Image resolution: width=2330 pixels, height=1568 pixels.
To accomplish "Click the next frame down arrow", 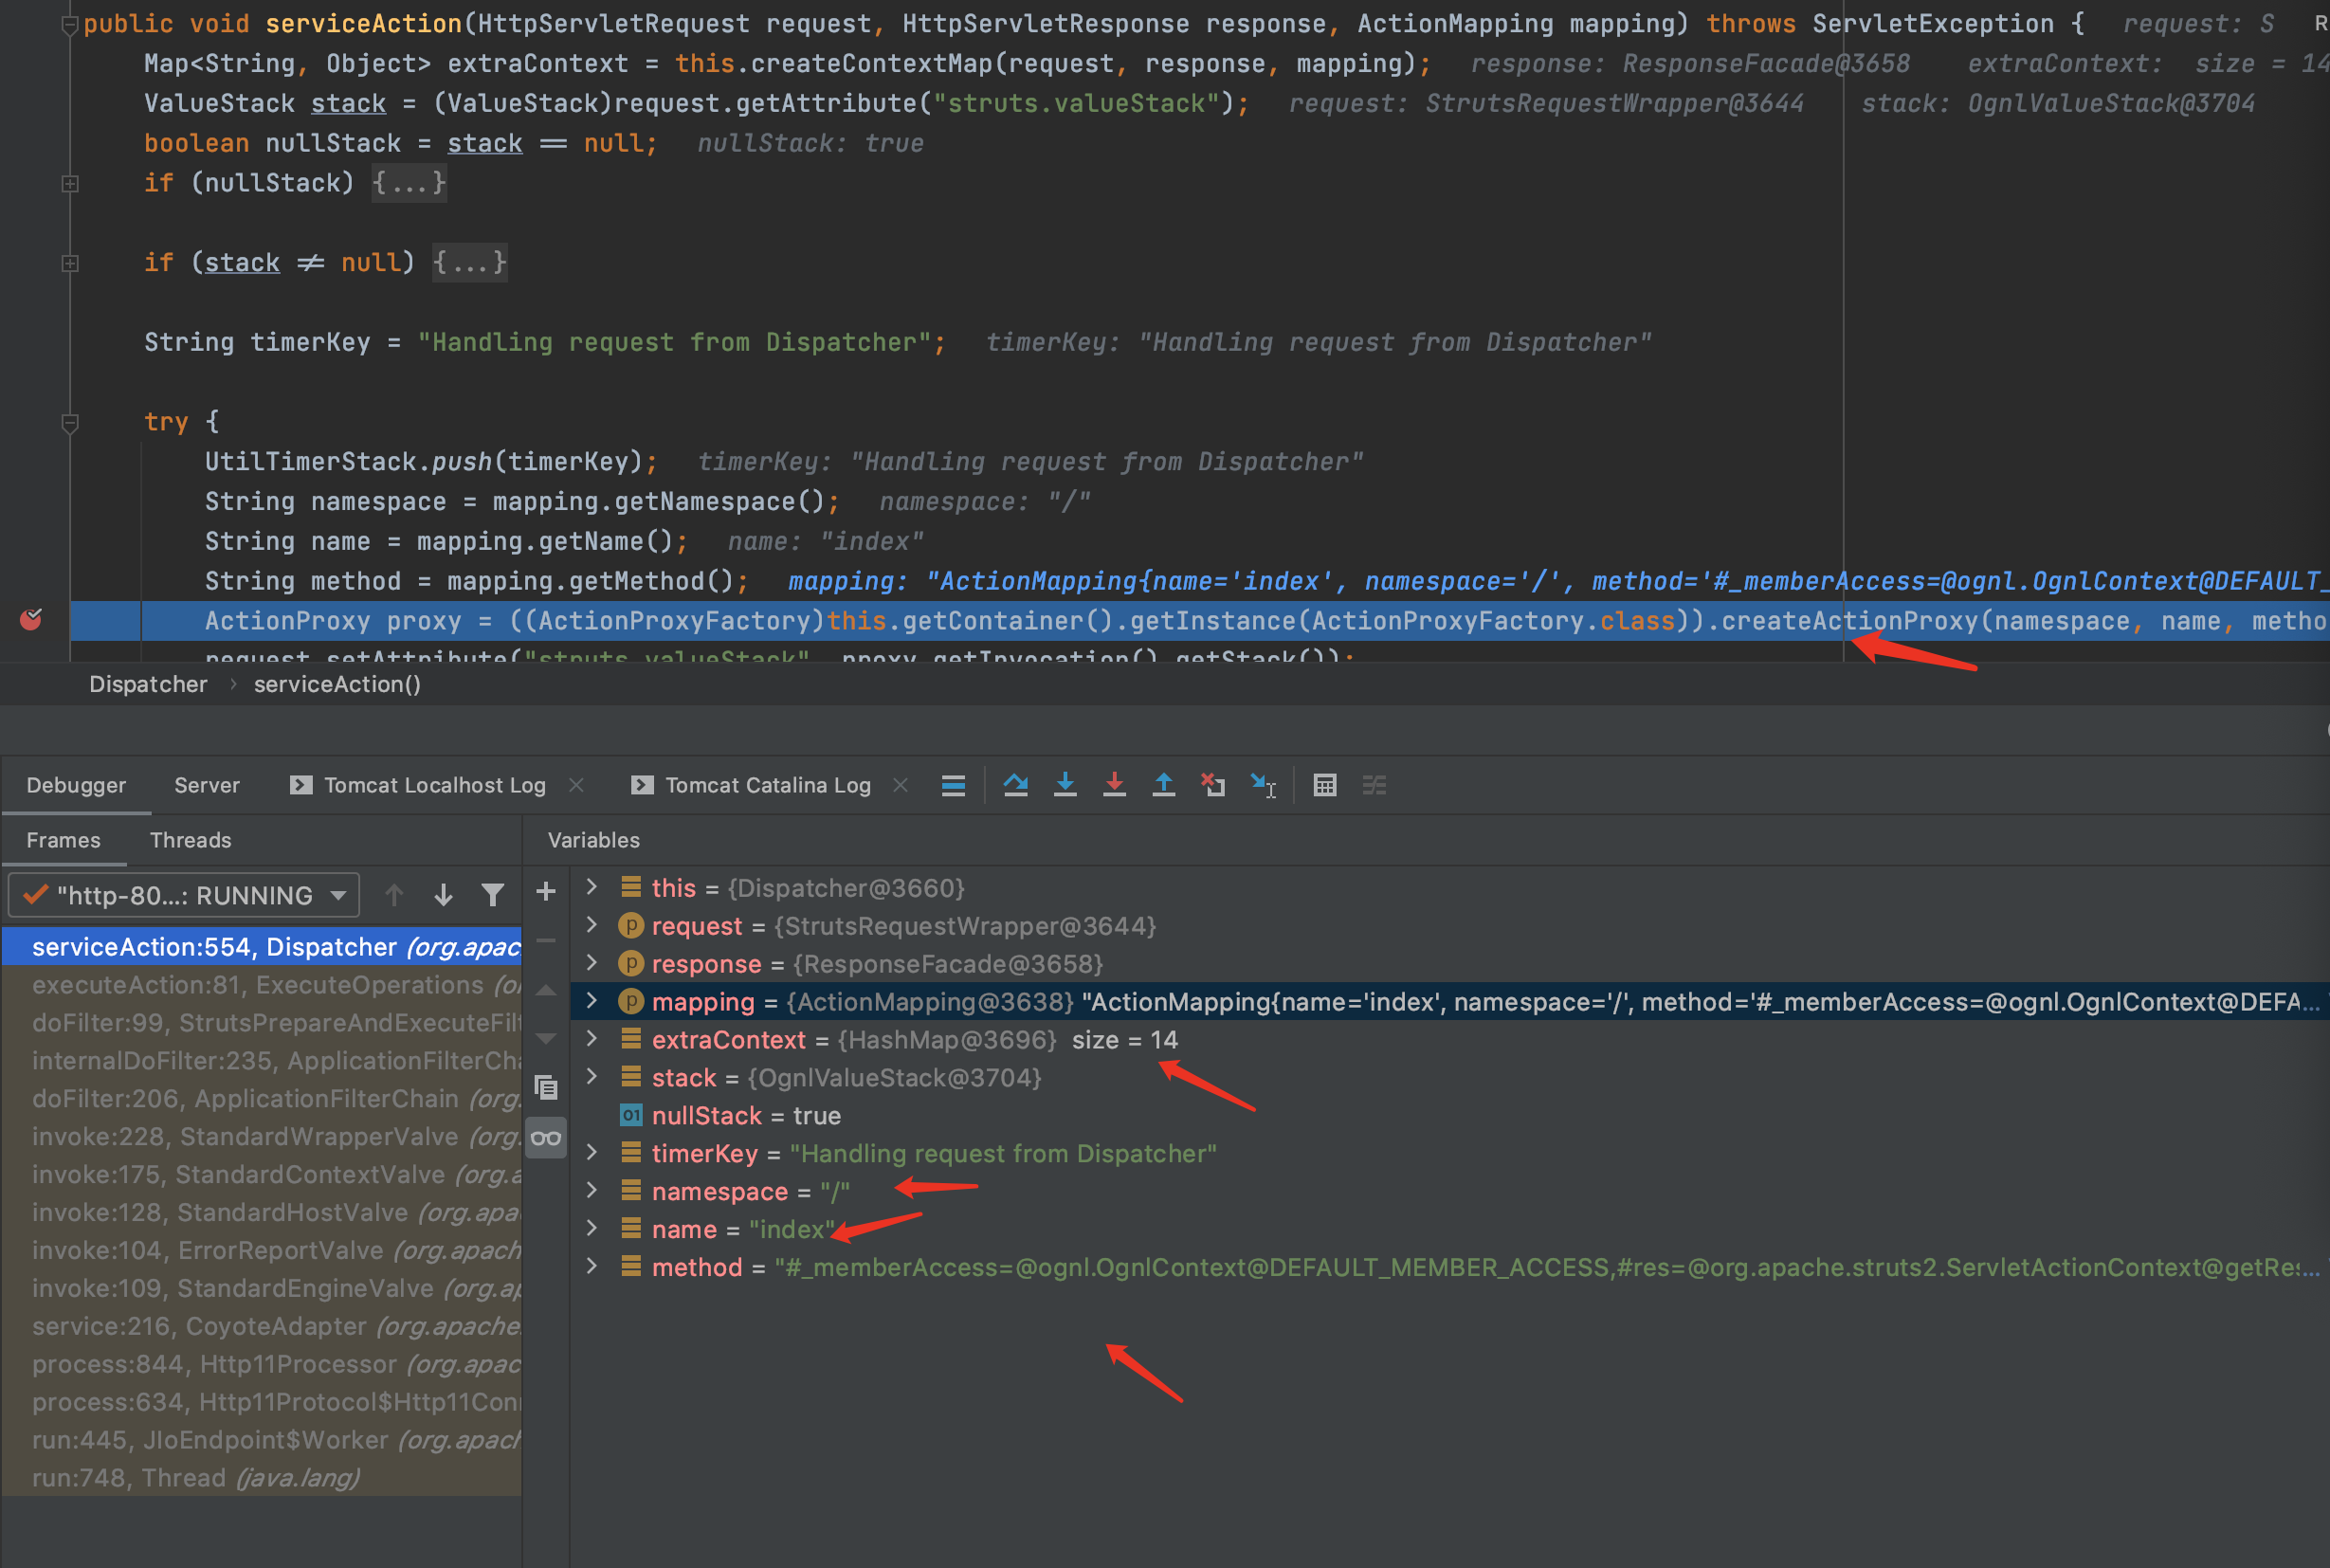I will tap(443, 895).
